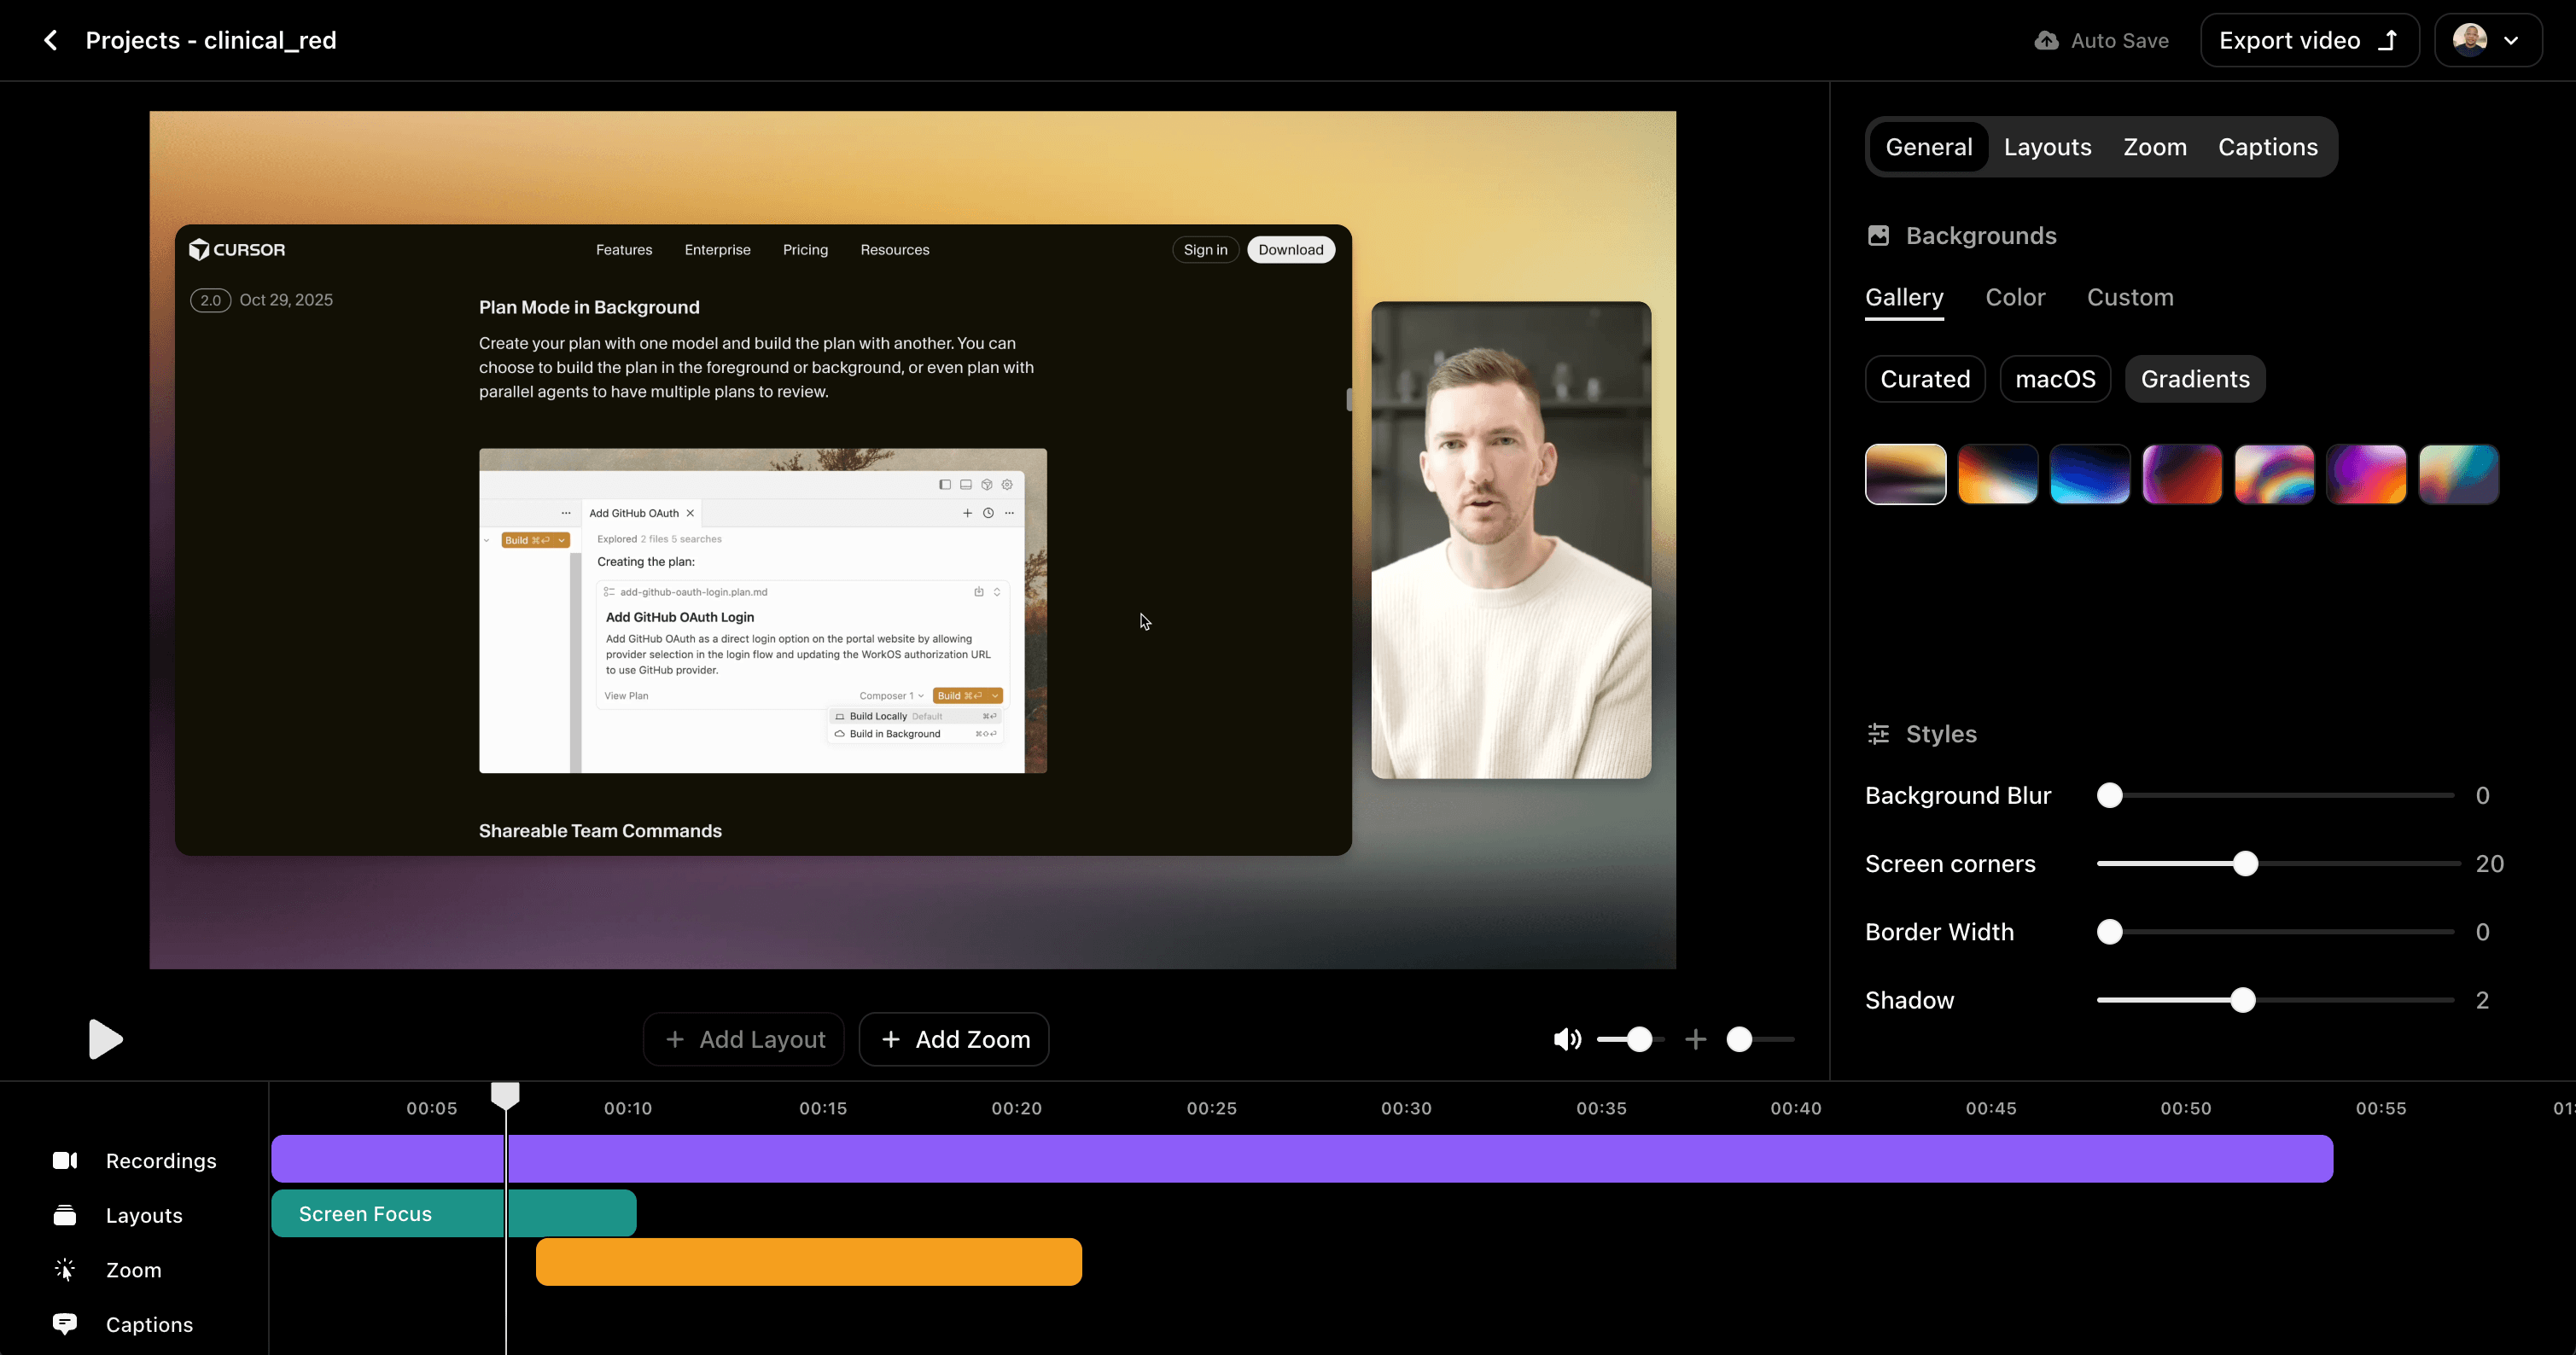
Task: Select the Zoom sparkle icon in the sidebar
Action: click(x=64, y=1269)
